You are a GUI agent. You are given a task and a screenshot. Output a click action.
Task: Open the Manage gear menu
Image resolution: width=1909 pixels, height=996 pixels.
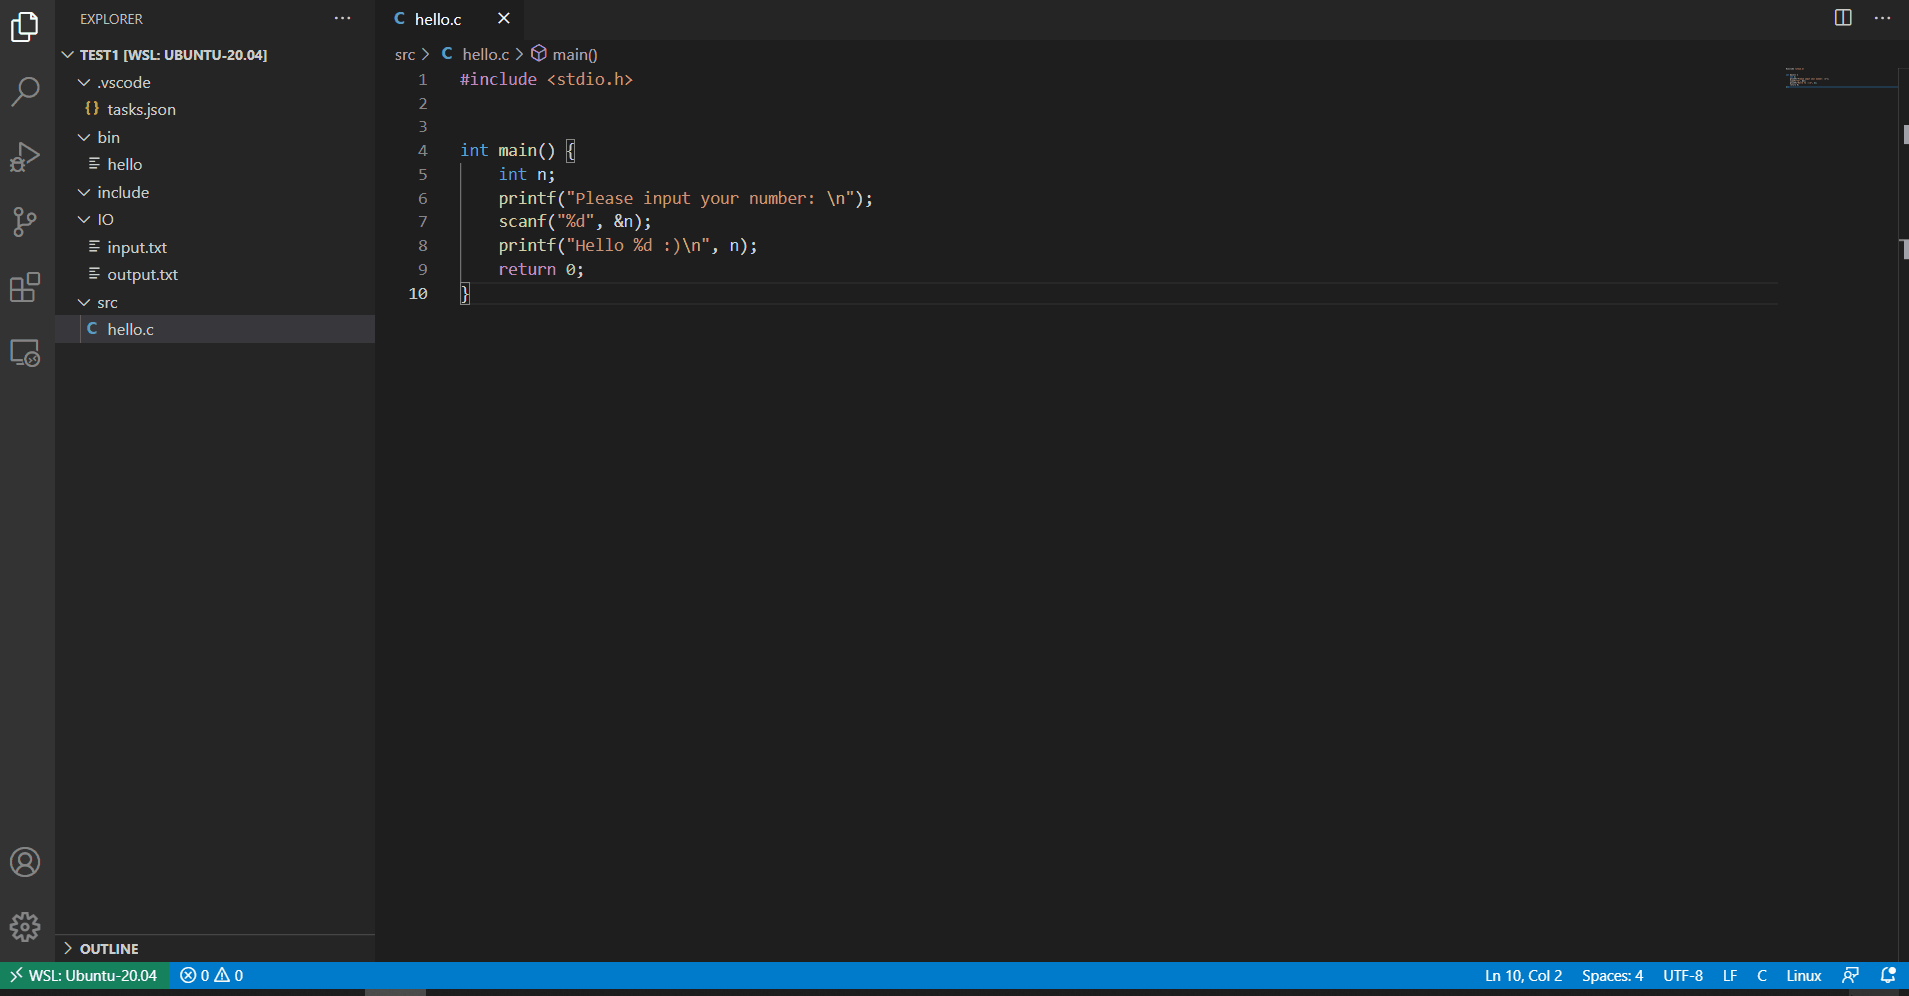[x=25, y=927]
